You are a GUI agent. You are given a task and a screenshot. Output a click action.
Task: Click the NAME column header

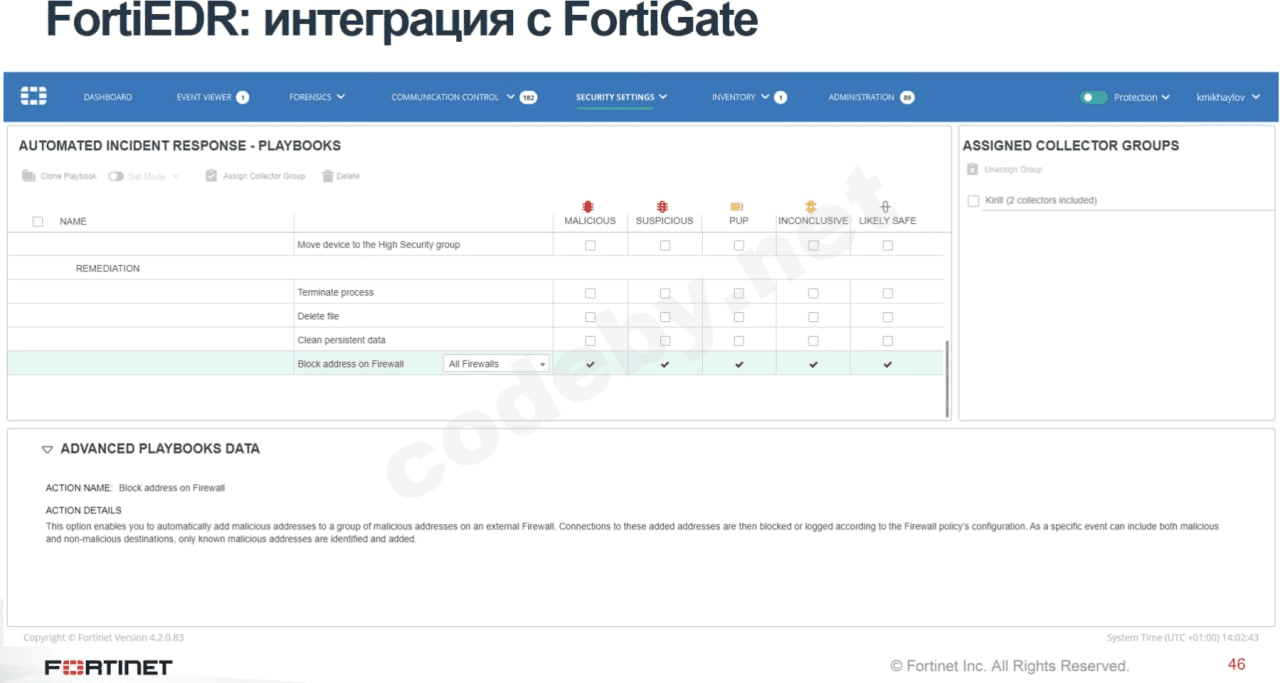73,222
